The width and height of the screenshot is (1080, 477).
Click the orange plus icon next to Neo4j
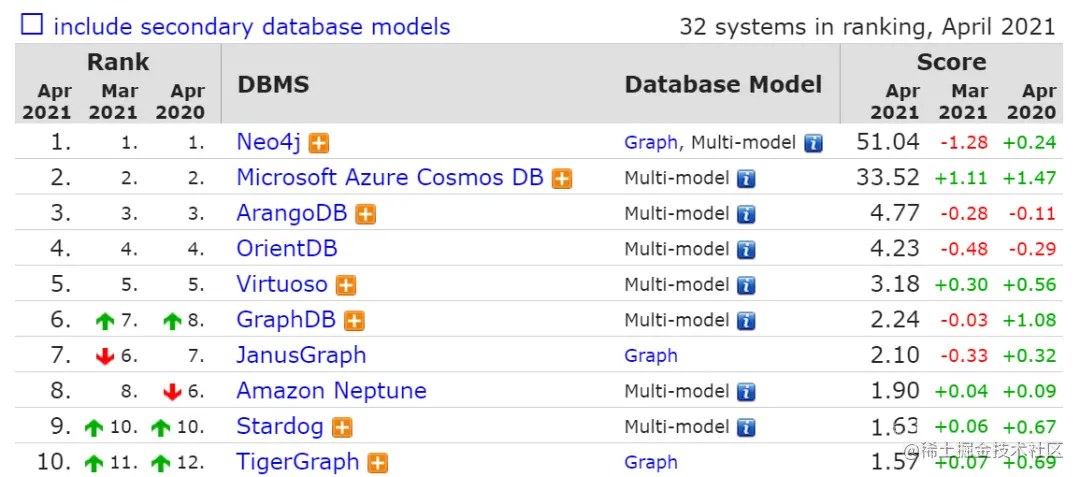[319, 143]
